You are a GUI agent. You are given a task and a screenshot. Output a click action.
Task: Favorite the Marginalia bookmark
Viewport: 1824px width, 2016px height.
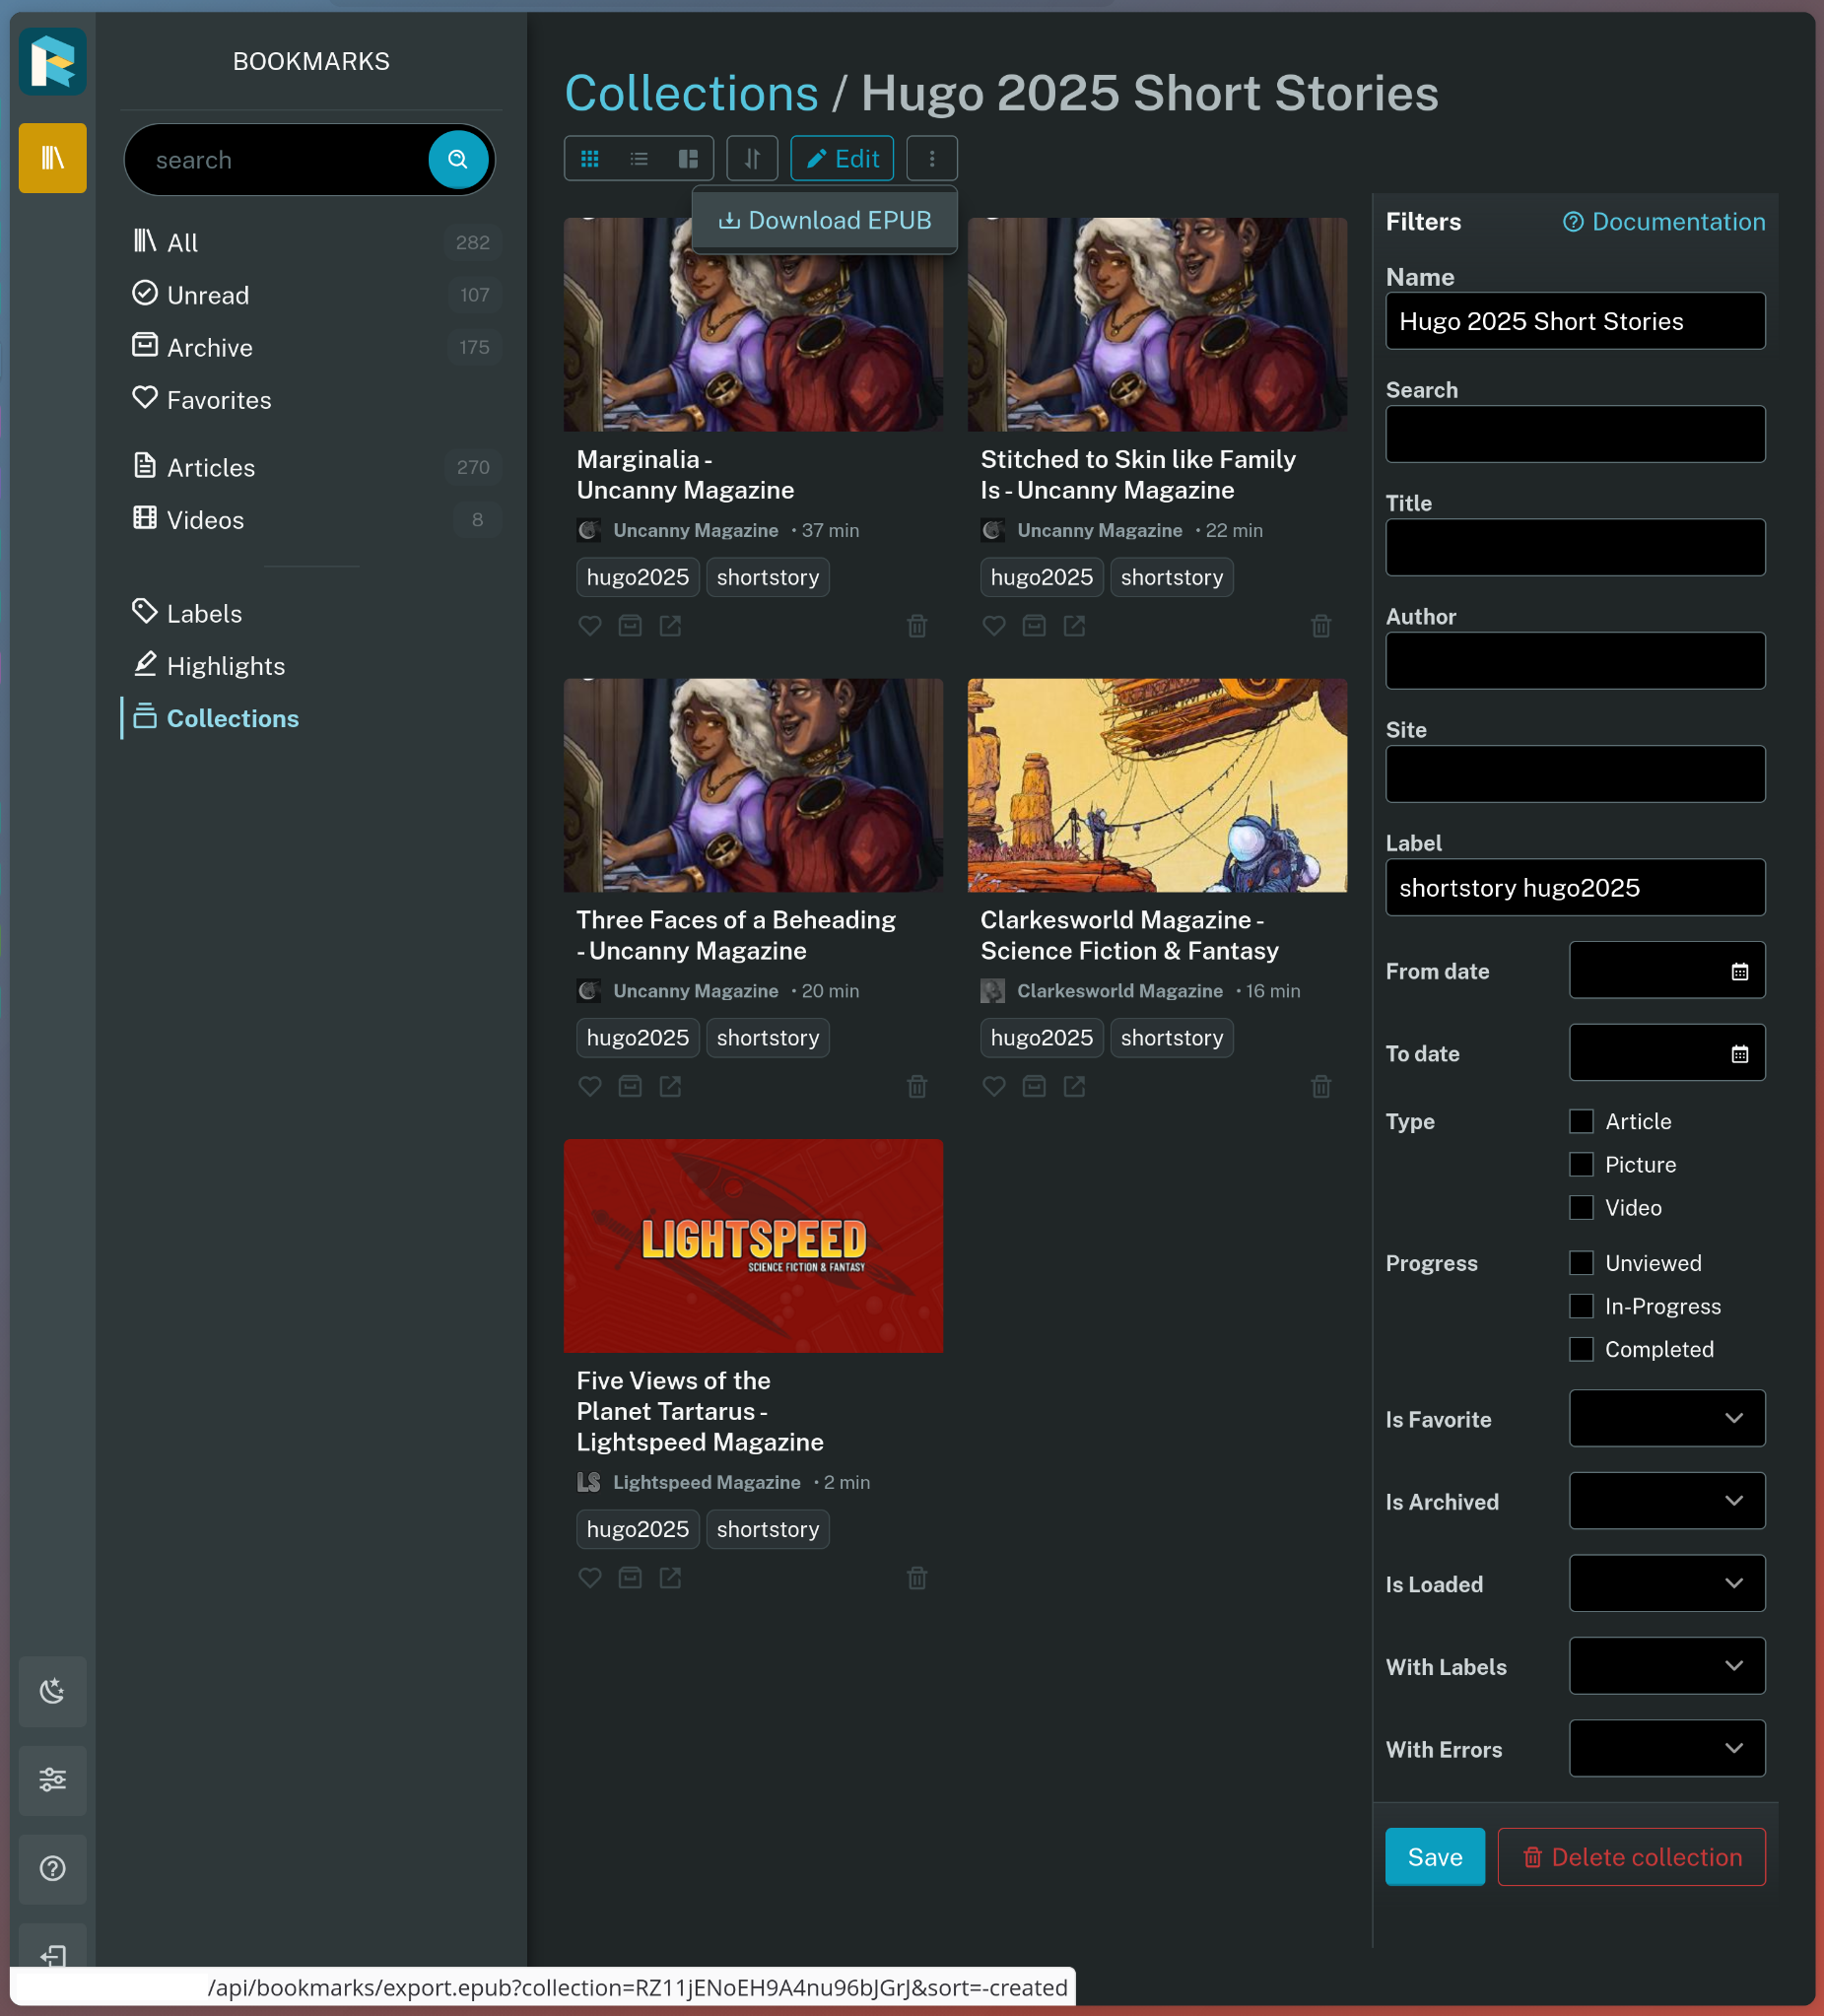point(590,626)
